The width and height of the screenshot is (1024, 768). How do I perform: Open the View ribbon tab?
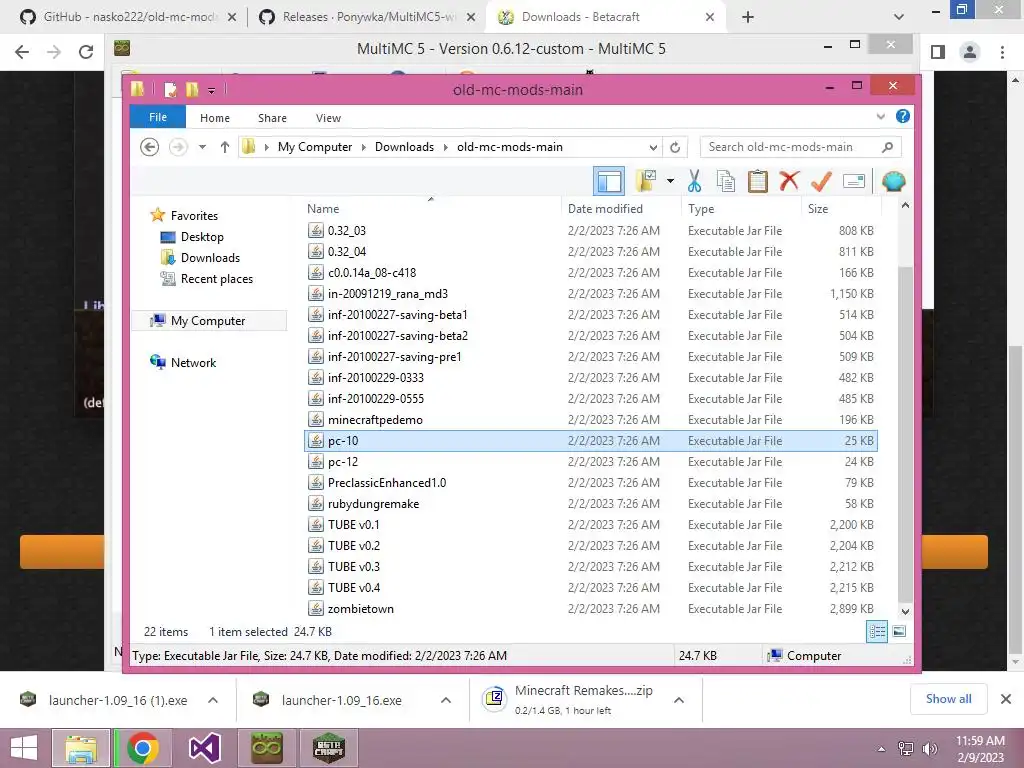(328, 118)
